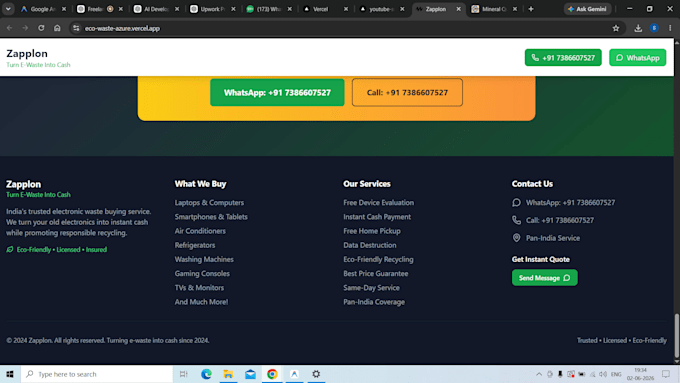Open Chrome downloads icon
Image resolution: width=680 pixels, height=383 pixels.
[638, 28]
